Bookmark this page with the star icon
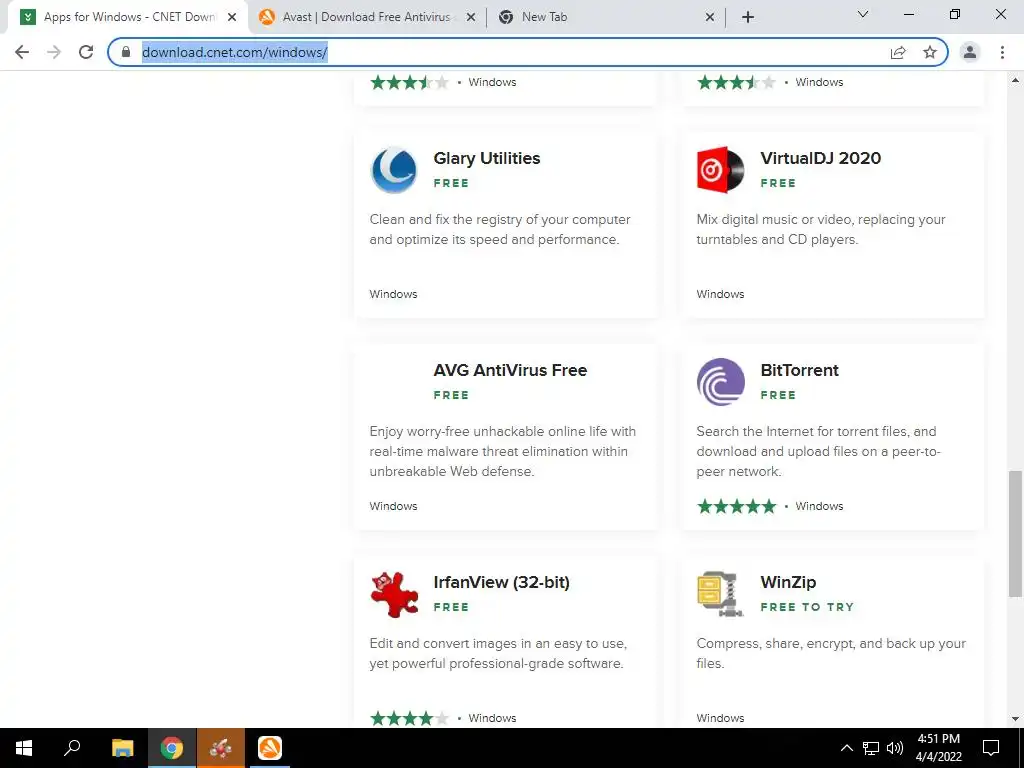This screenshot has width=1024, height=768. click(930, 52)
